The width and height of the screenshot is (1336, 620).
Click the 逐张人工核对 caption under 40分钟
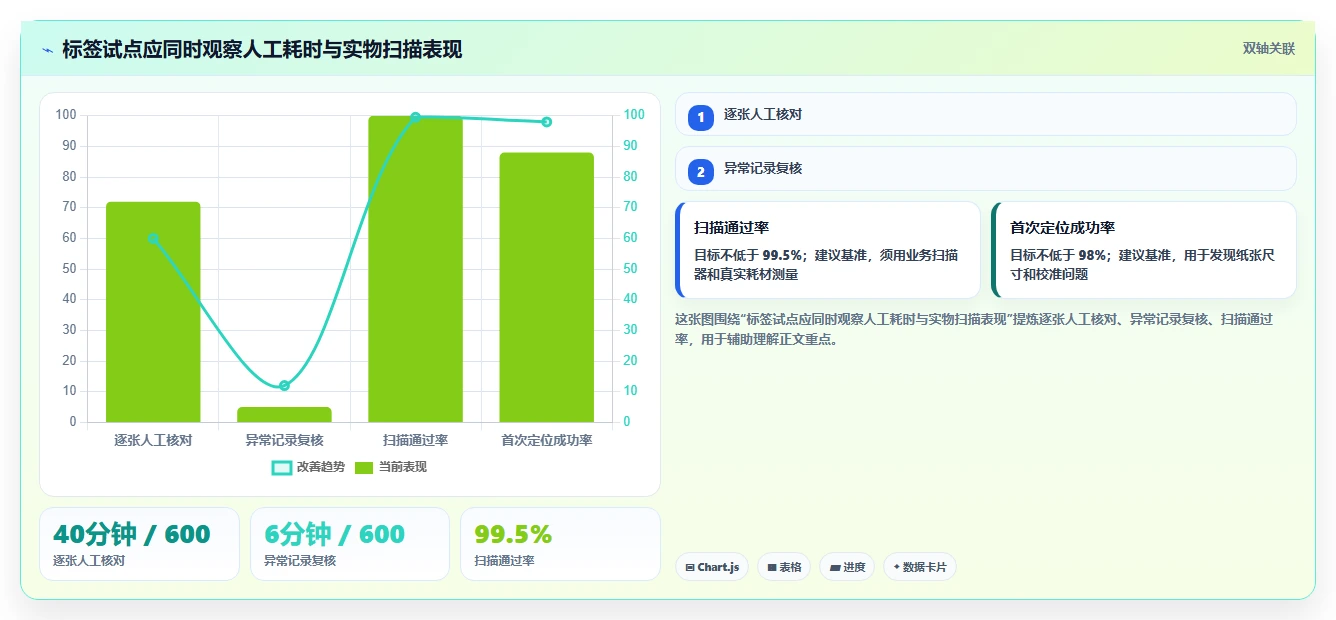(x=89, y=561)
